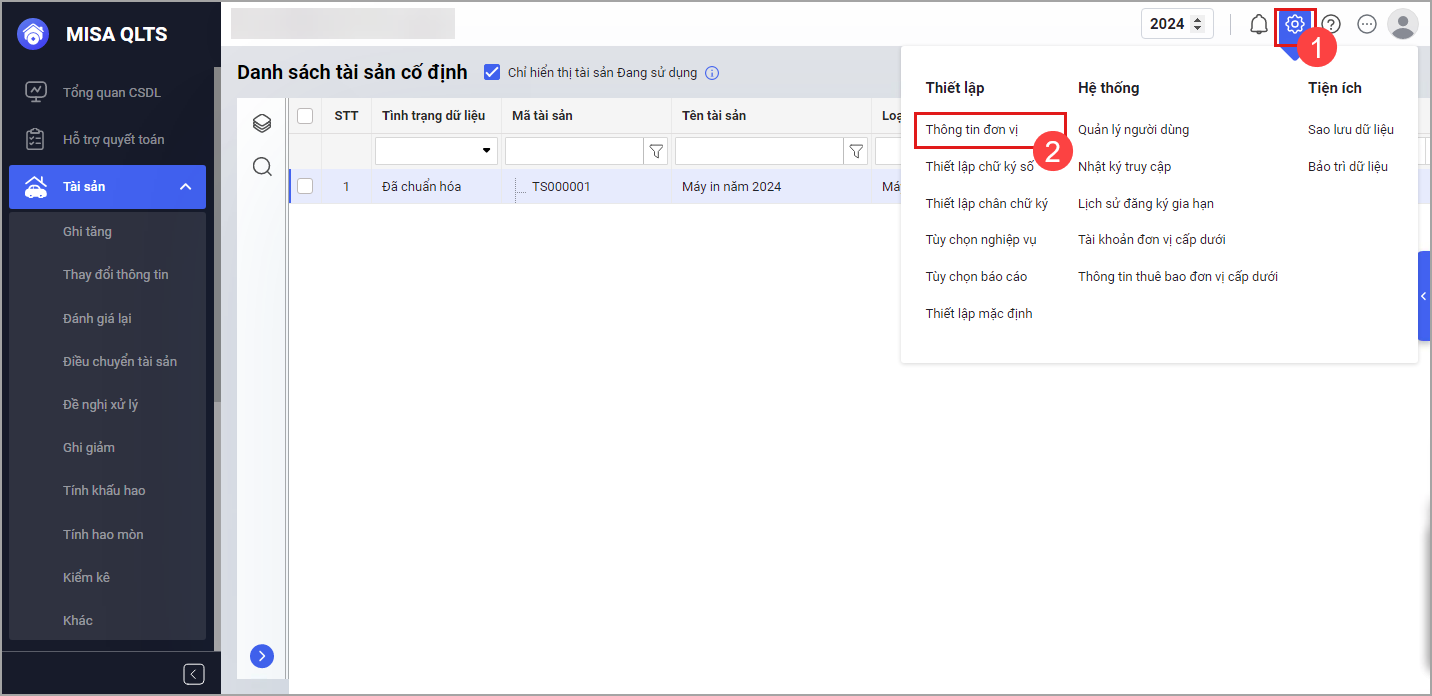Click the blue expand arrow circle button
Screen dimensions: 1432x696
click(x=262, y=656)
